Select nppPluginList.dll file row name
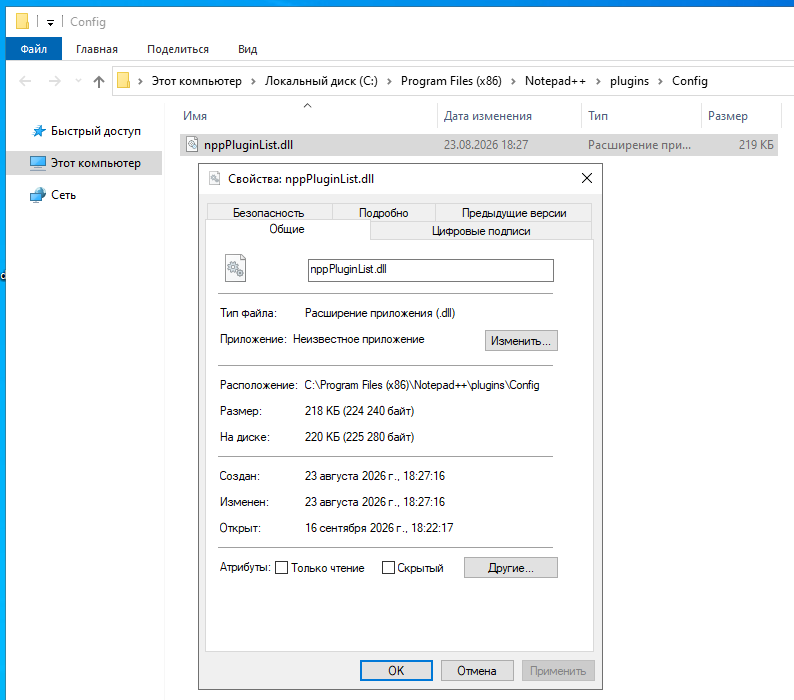The width and height of the screenshot is (794, 700). tap(248, 145)
